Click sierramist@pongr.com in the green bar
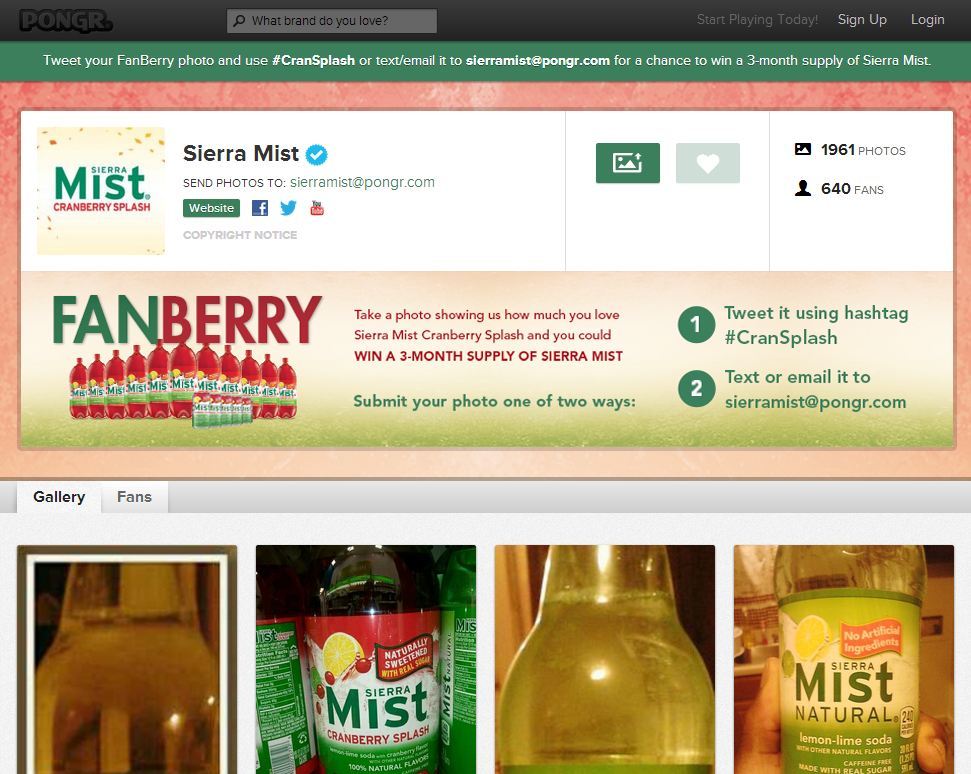The image size is (971, 774). [538, 61]
